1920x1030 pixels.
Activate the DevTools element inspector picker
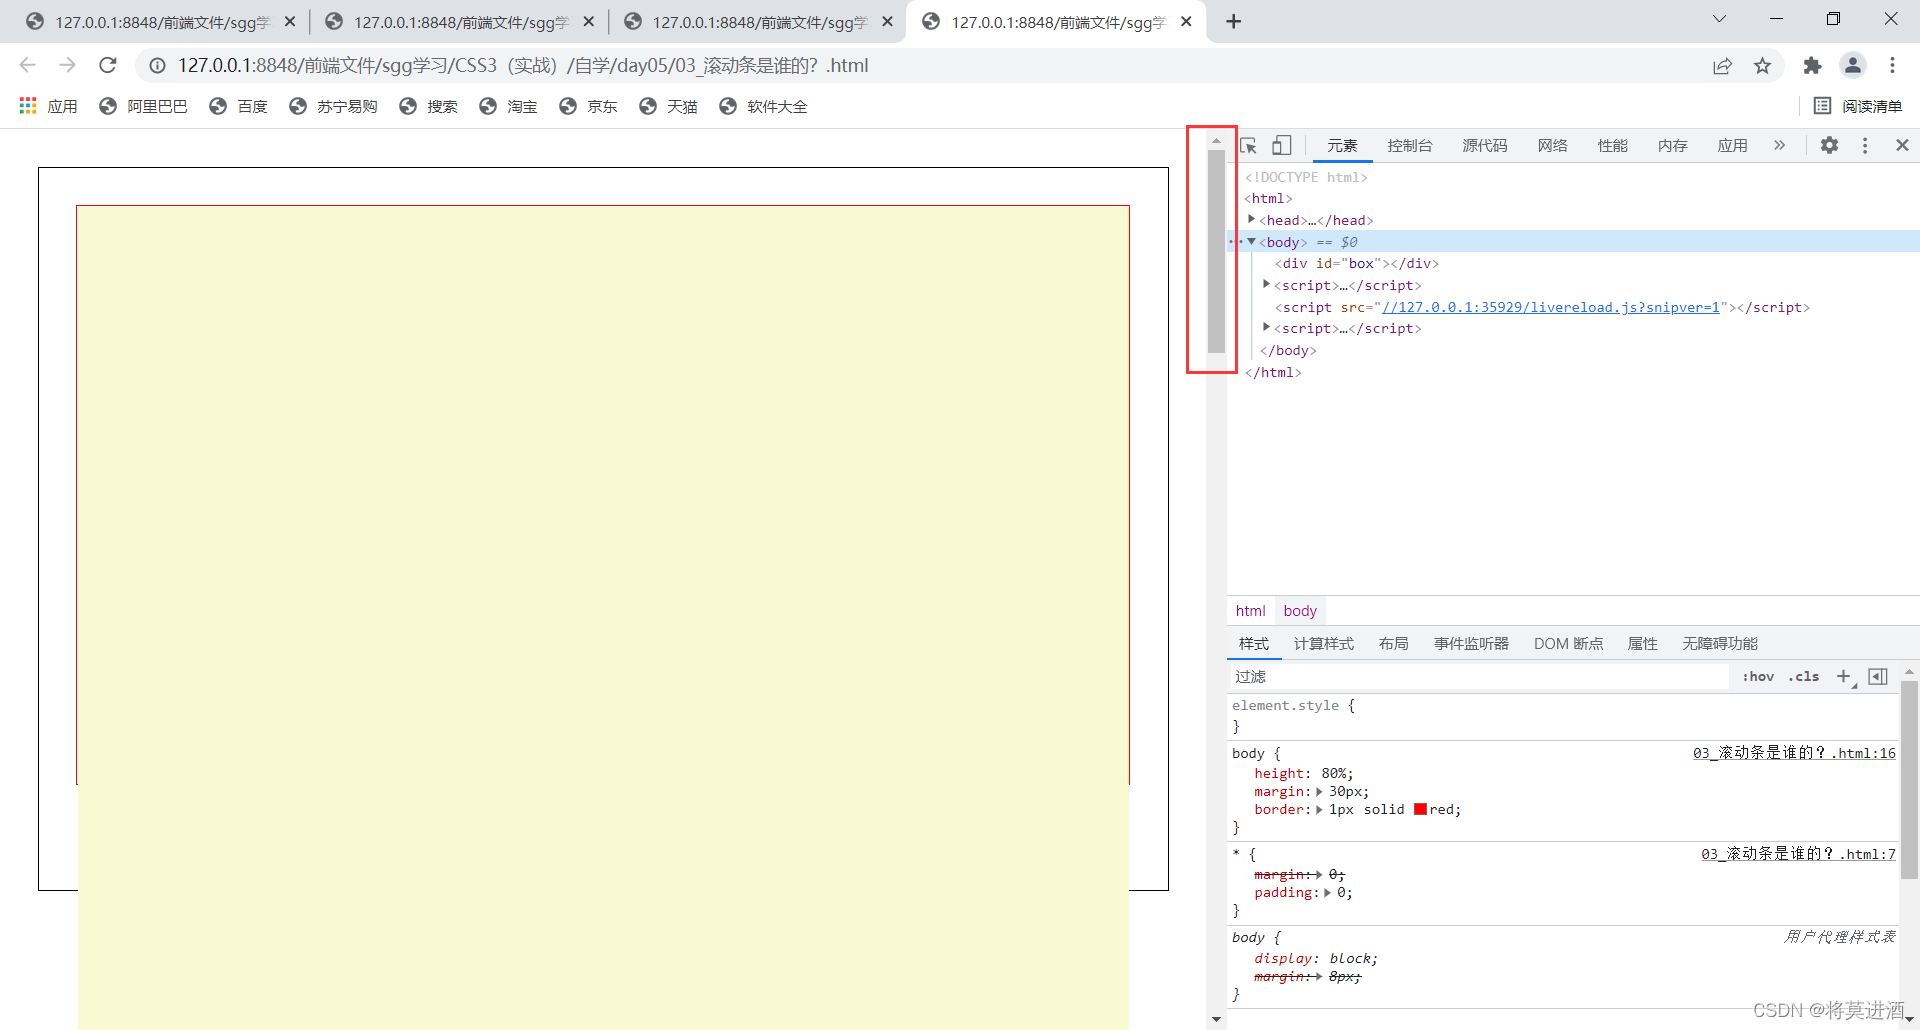click(x=1249, y=146)
